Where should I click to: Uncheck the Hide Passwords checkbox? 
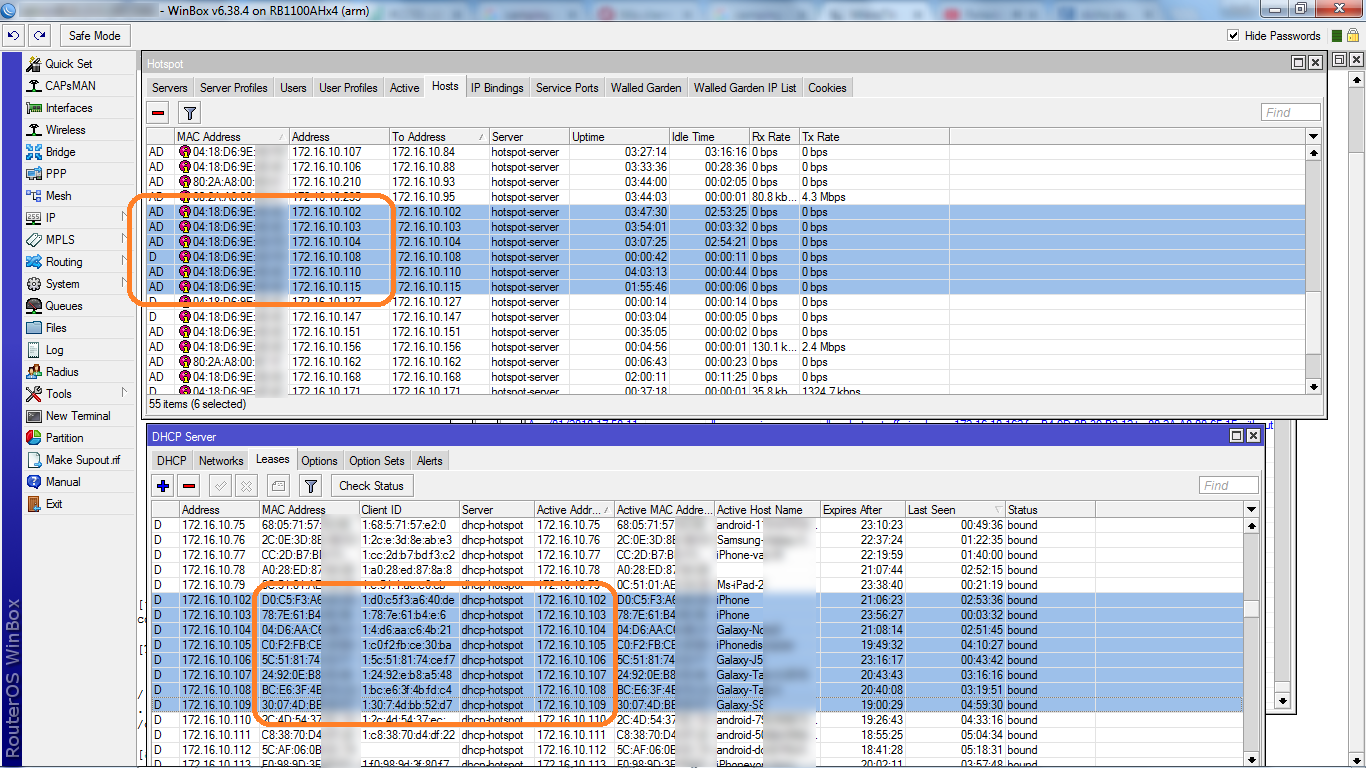1233,35
